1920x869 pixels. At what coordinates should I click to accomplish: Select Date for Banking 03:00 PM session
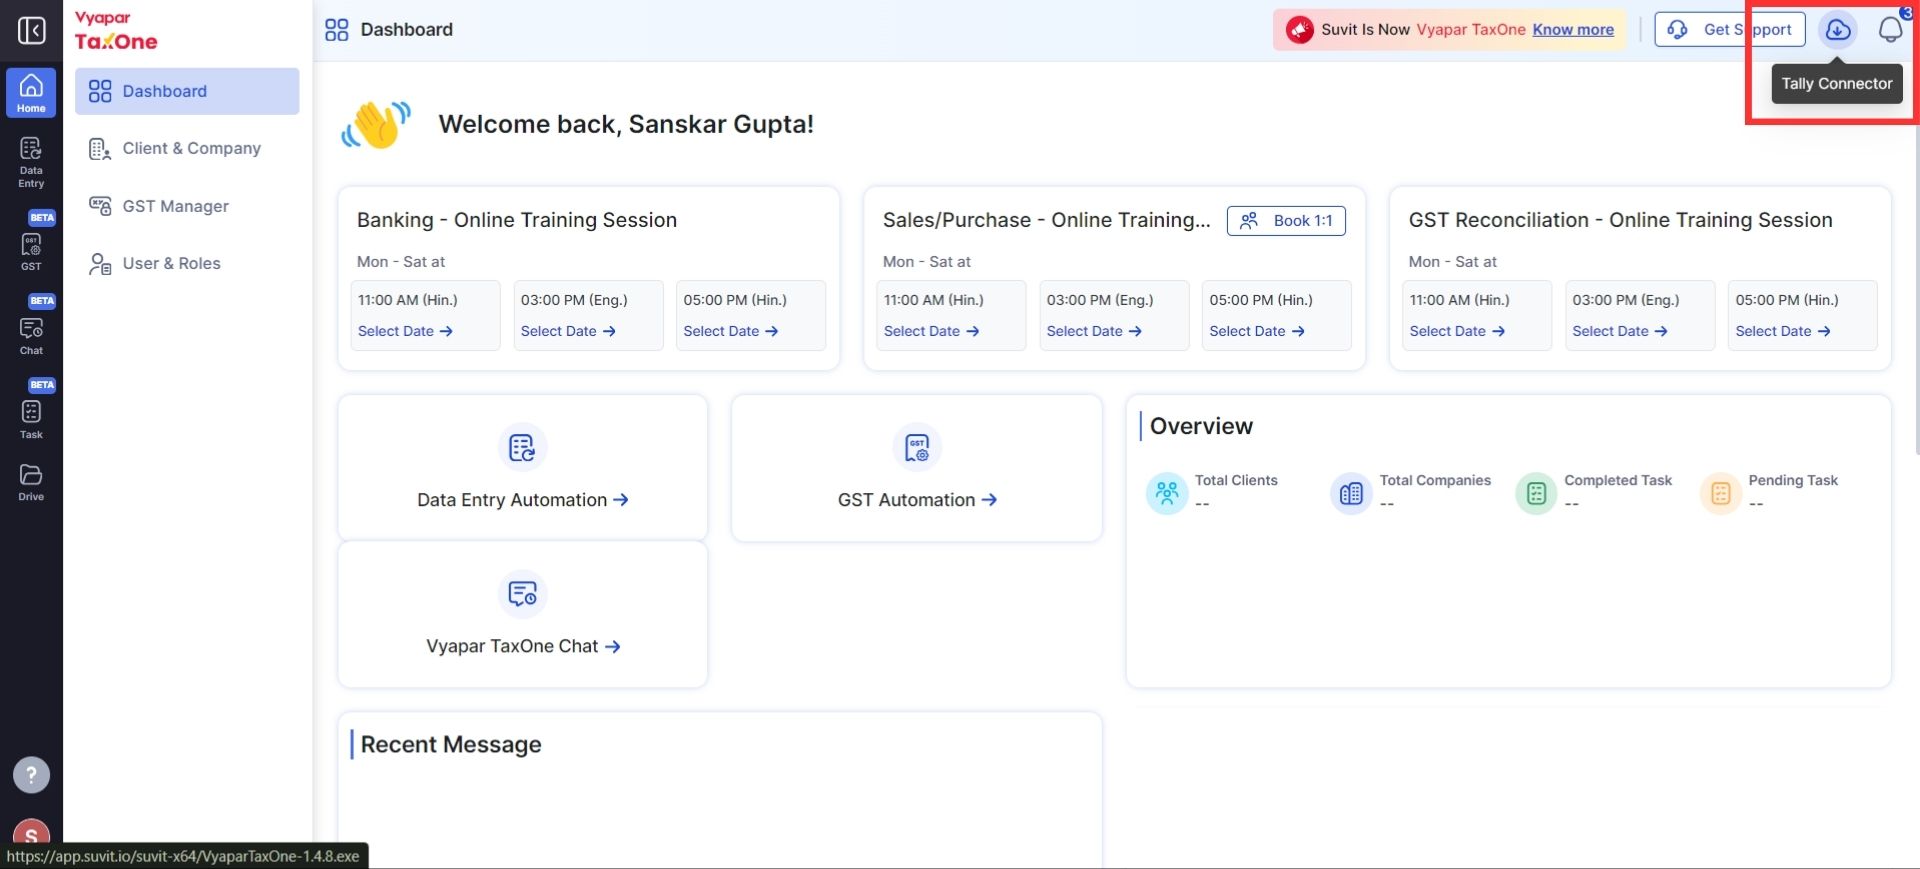click(x=568, y=331)
